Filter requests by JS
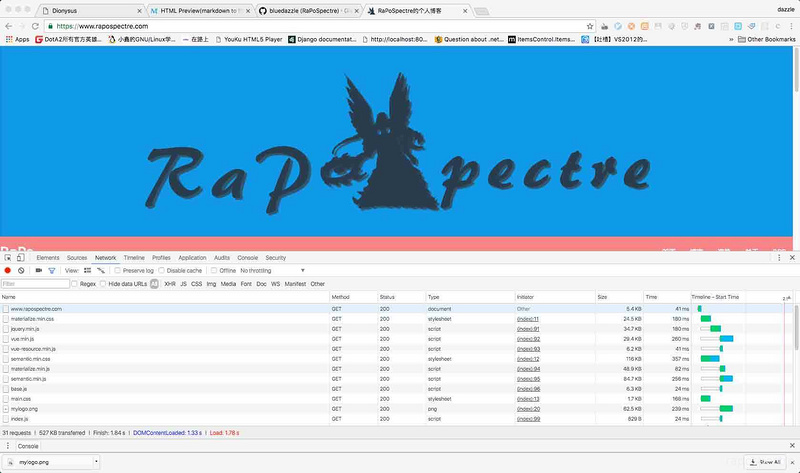The height and width of the screenshot is (473, 800). click(183, 284)
